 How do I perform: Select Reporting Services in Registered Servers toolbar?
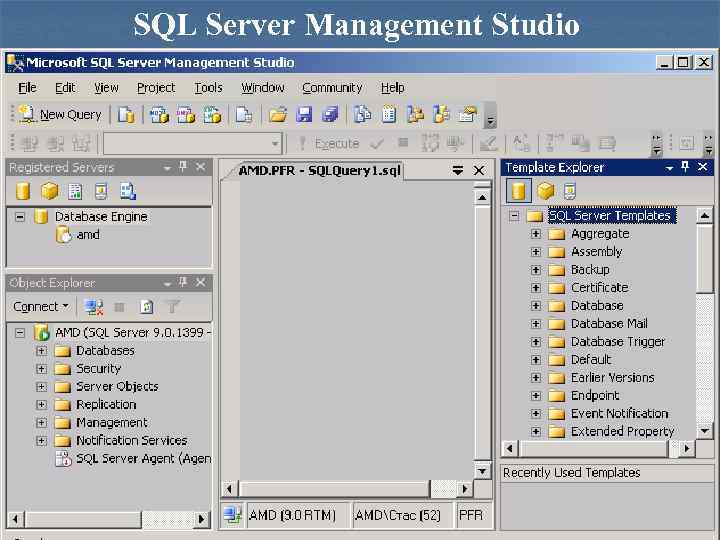click(75, 191)
